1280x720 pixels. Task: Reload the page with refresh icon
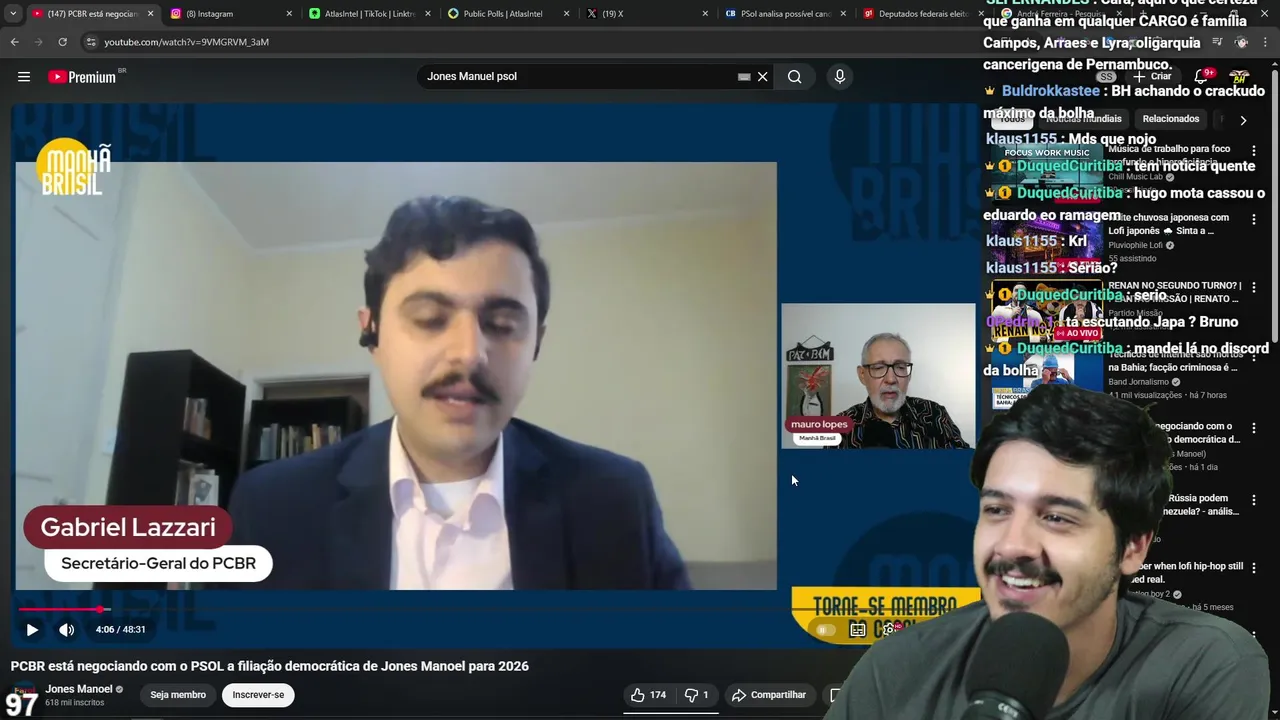coord(62,42)
